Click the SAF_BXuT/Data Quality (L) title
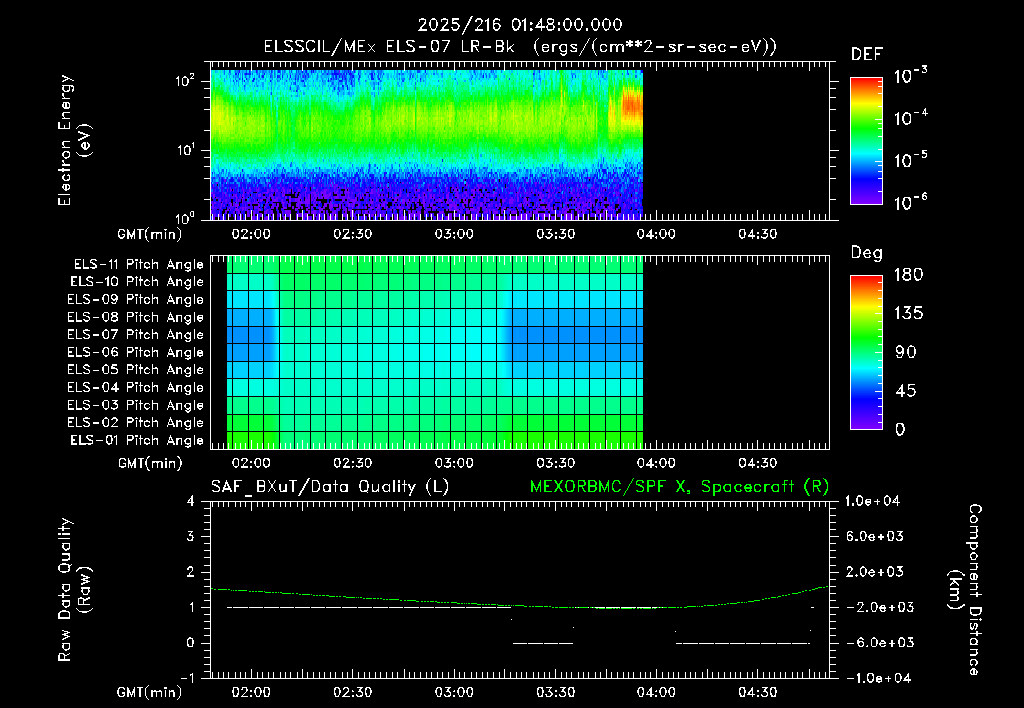 tap(330, 487)
